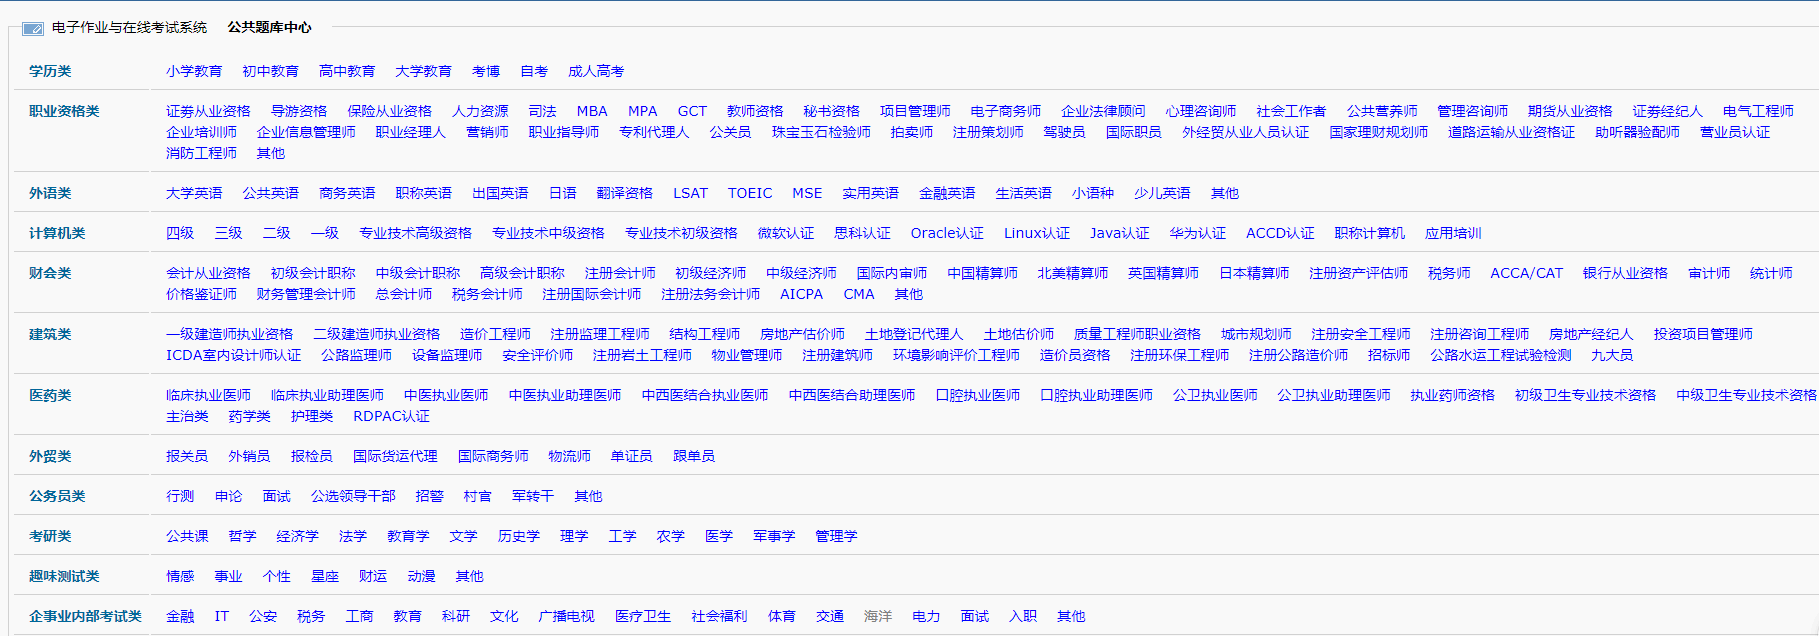Open 一级建造师执业资格 link

(x=229, y=334)
